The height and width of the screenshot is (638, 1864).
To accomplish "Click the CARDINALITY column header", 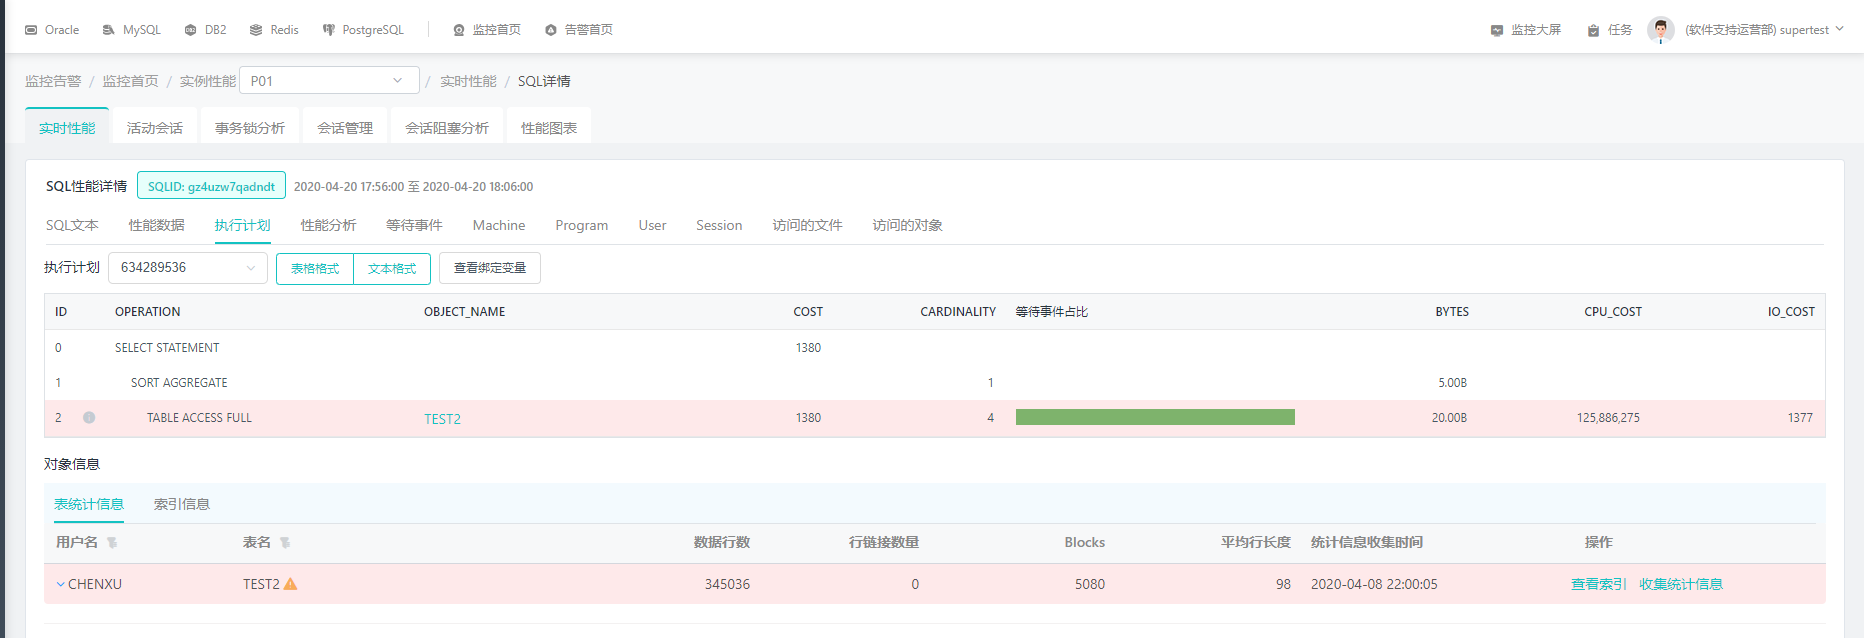I will [x=958, y=312].
